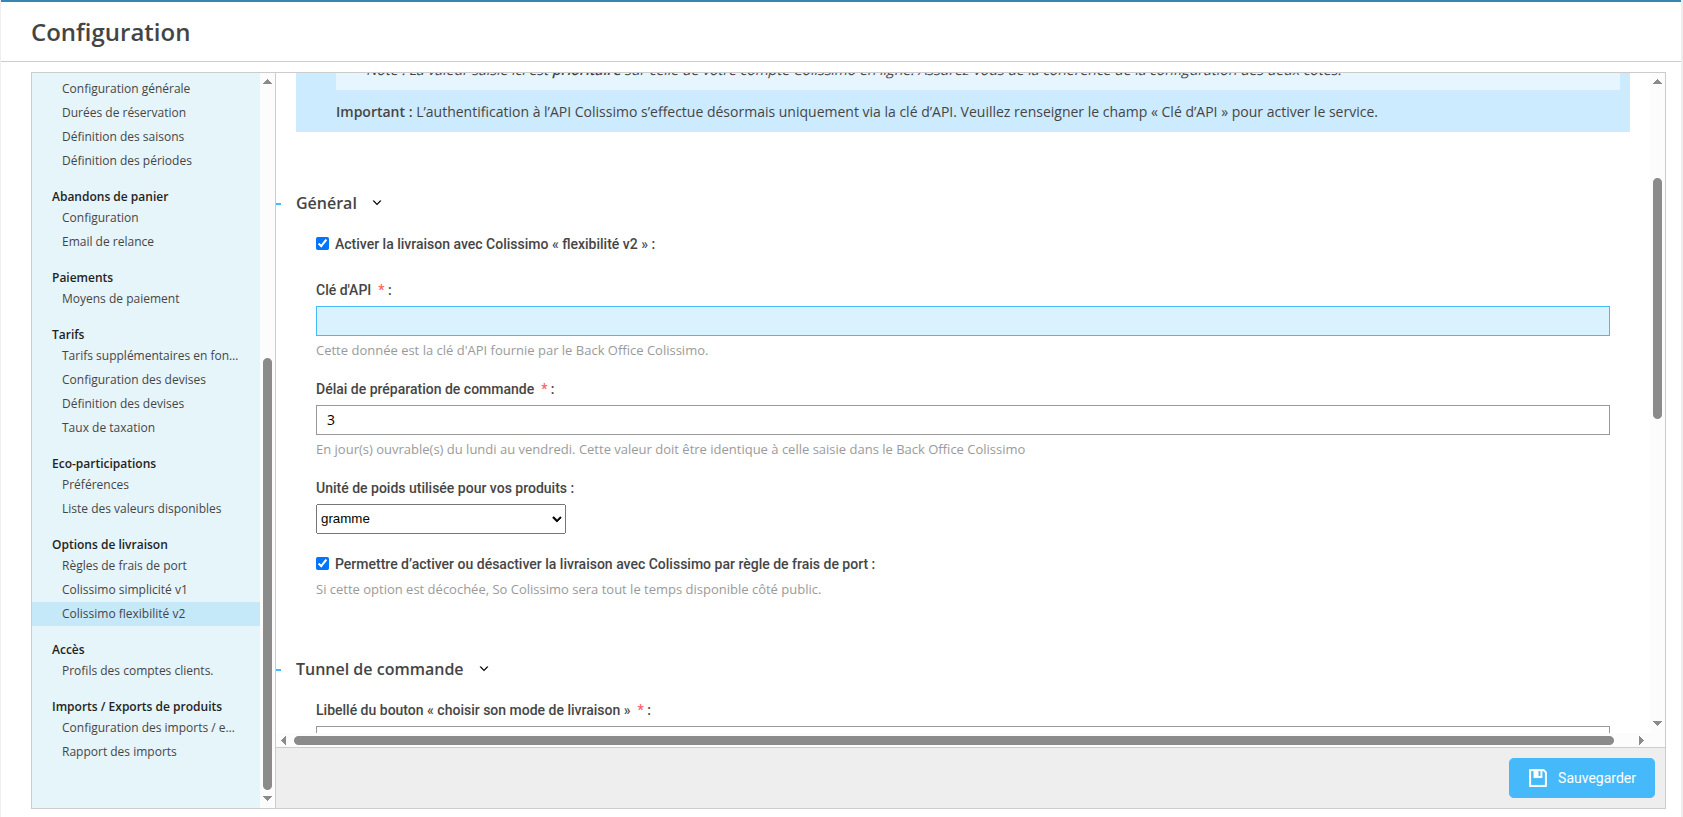Go to Moyens de paiement
This screenshot has width=1683, height=817.
[120, 299]
